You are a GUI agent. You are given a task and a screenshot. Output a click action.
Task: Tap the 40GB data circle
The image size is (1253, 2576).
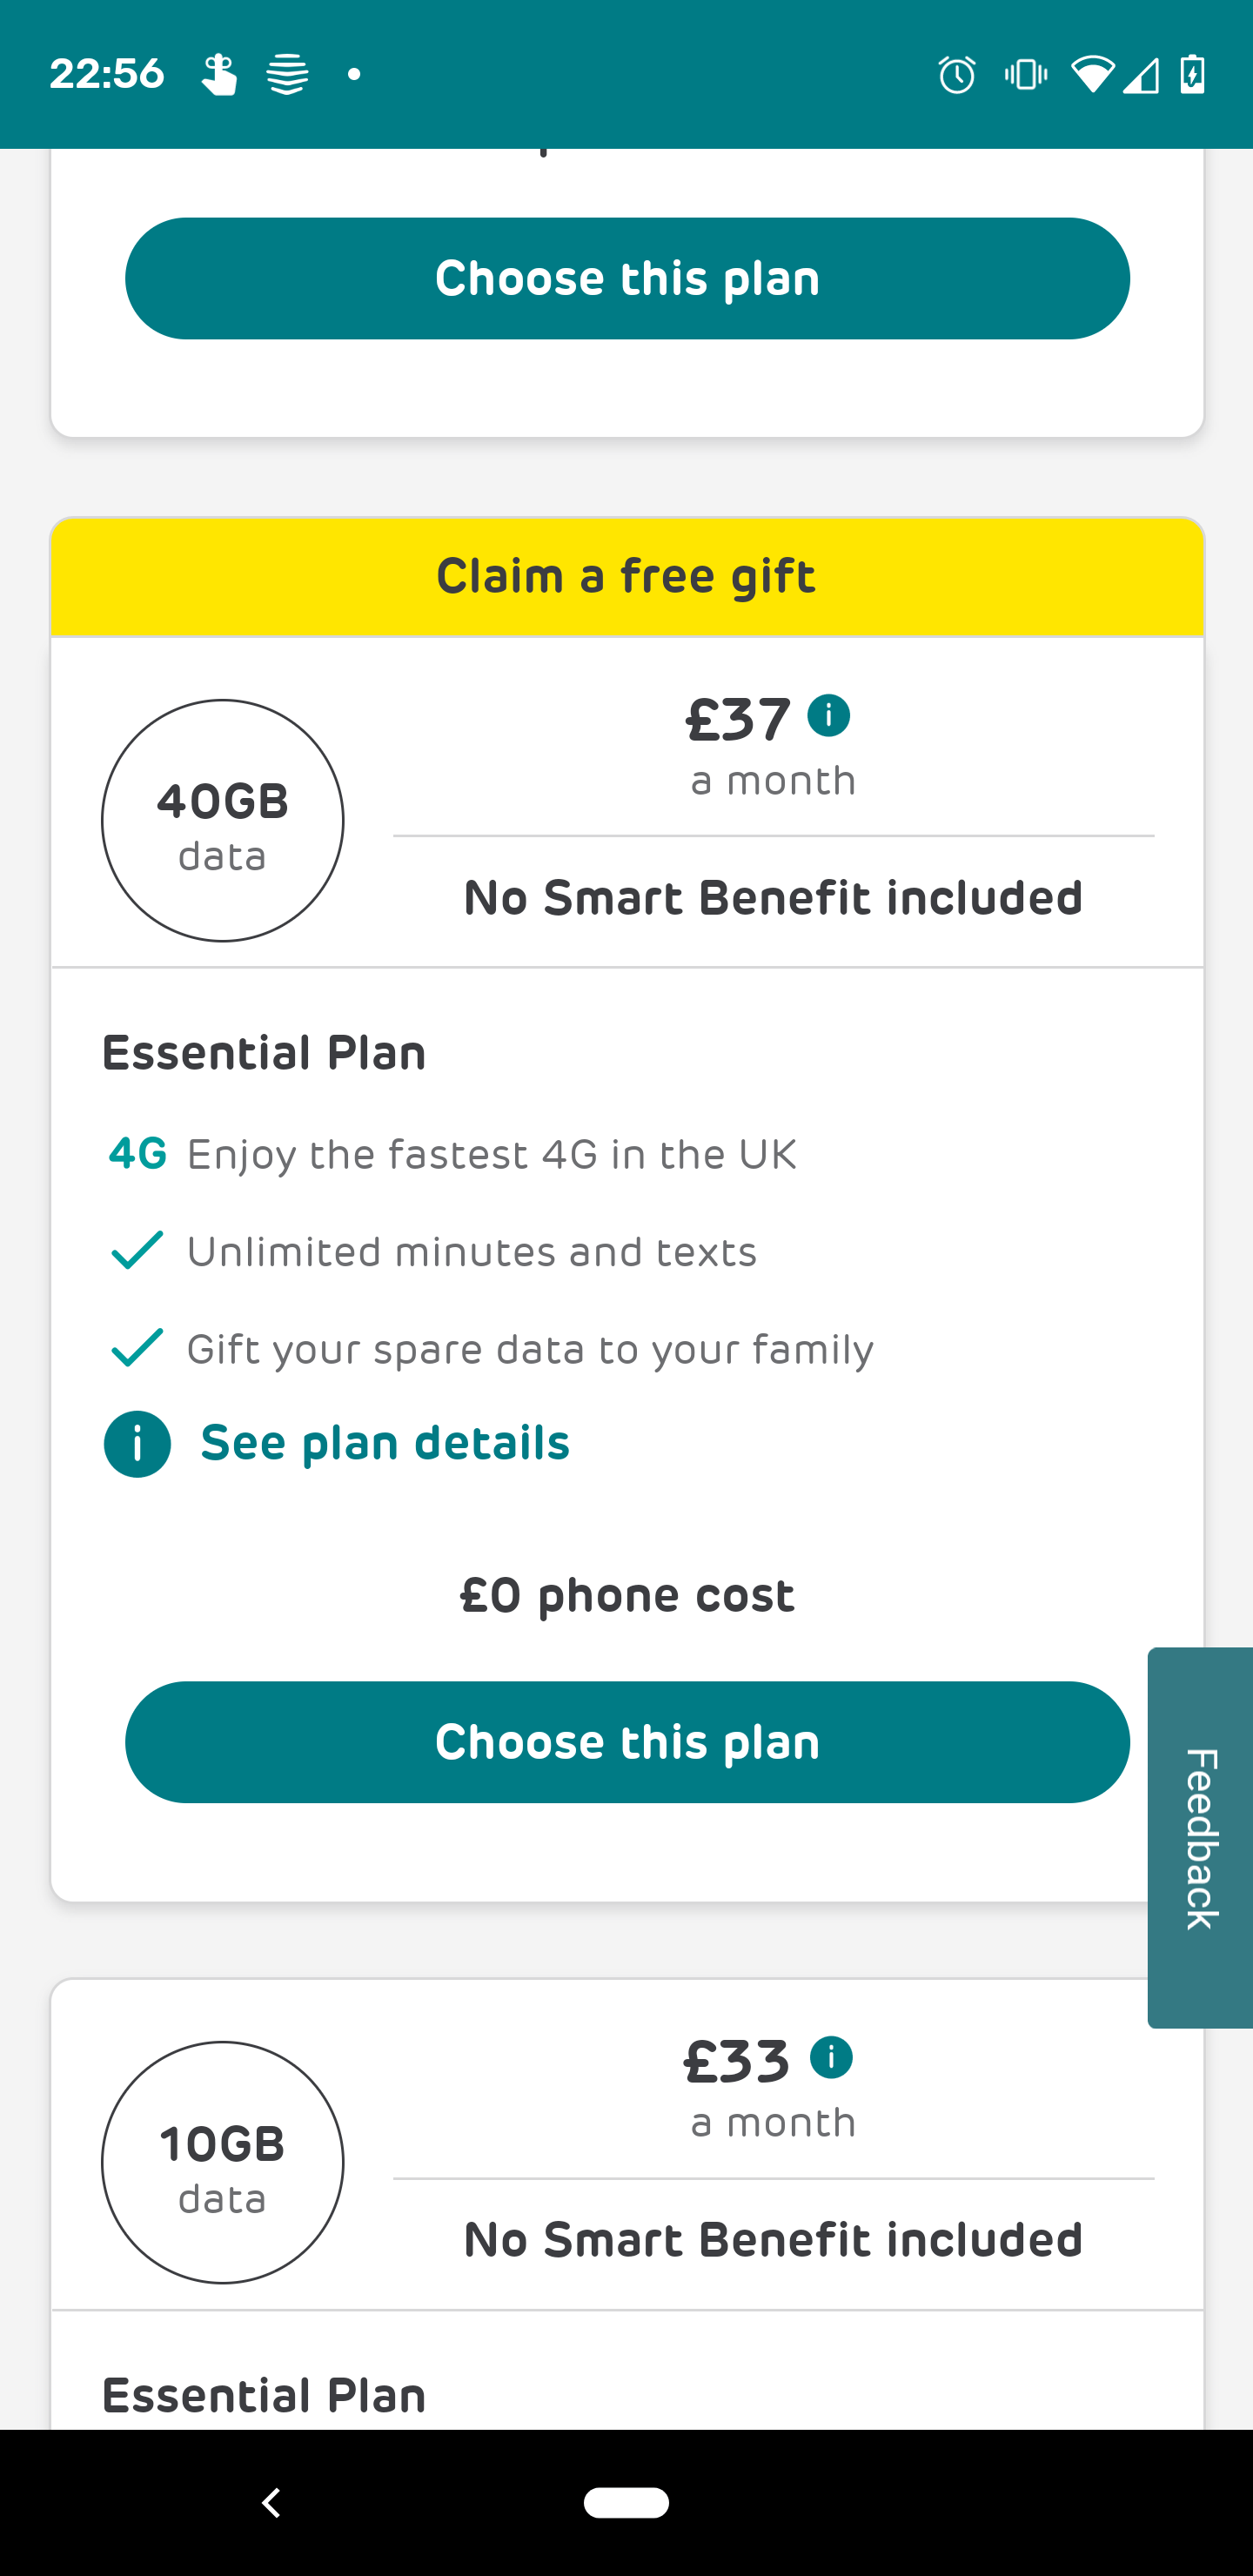tap(223, 821)
